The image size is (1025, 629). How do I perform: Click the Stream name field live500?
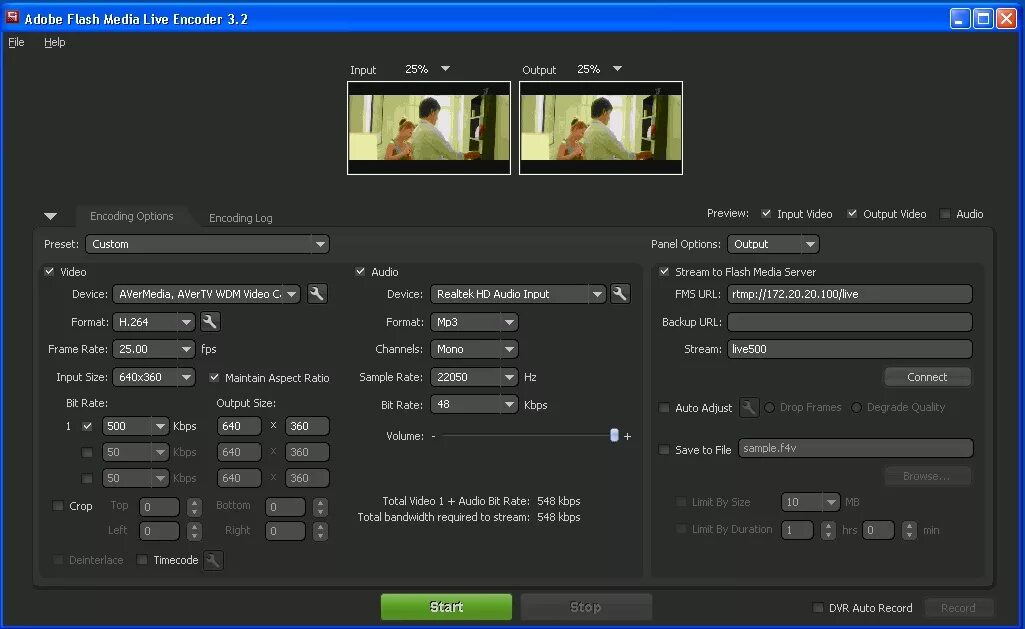point(850,349)
